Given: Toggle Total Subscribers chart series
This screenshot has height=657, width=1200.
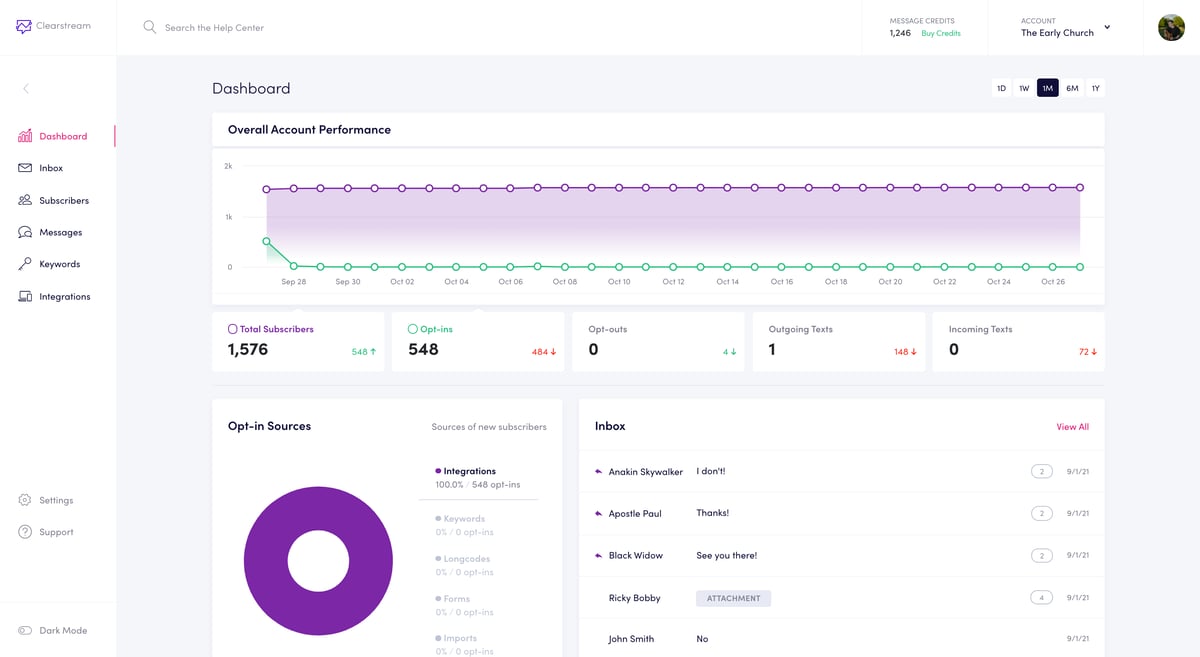Looking at the screenshot, I should (233, 329).
